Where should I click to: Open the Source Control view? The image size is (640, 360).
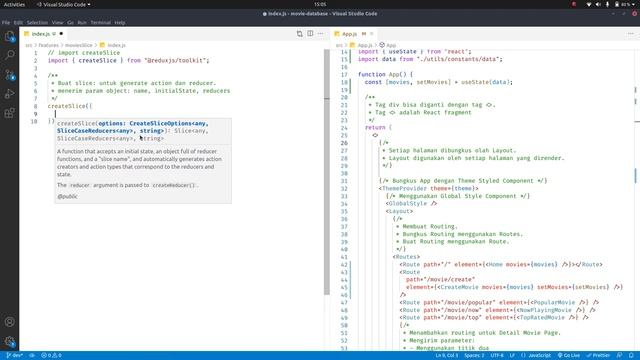[9, 74]
